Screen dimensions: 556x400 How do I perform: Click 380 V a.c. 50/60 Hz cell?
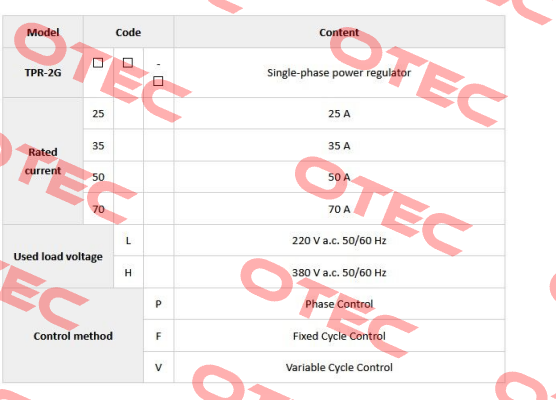tap(339, 273)
